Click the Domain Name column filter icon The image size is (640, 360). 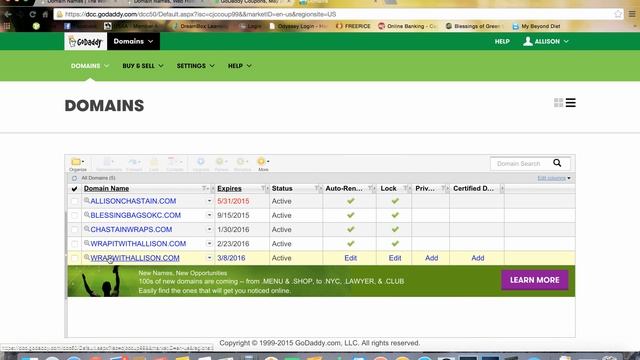click(x=204, y=188)
